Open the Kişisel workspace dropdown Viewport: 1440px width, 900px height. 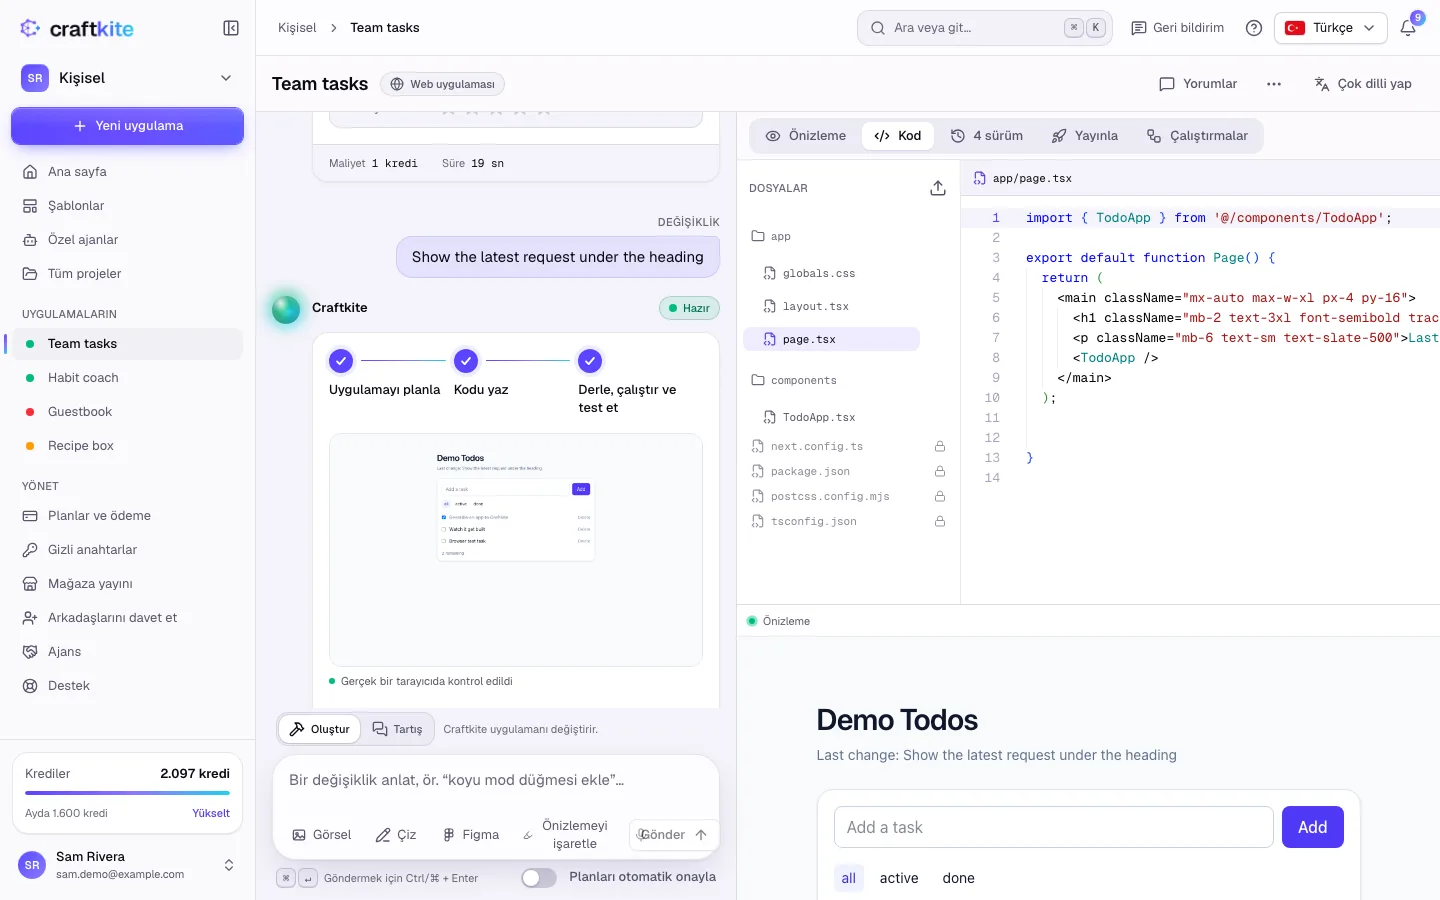pos(127,78)
